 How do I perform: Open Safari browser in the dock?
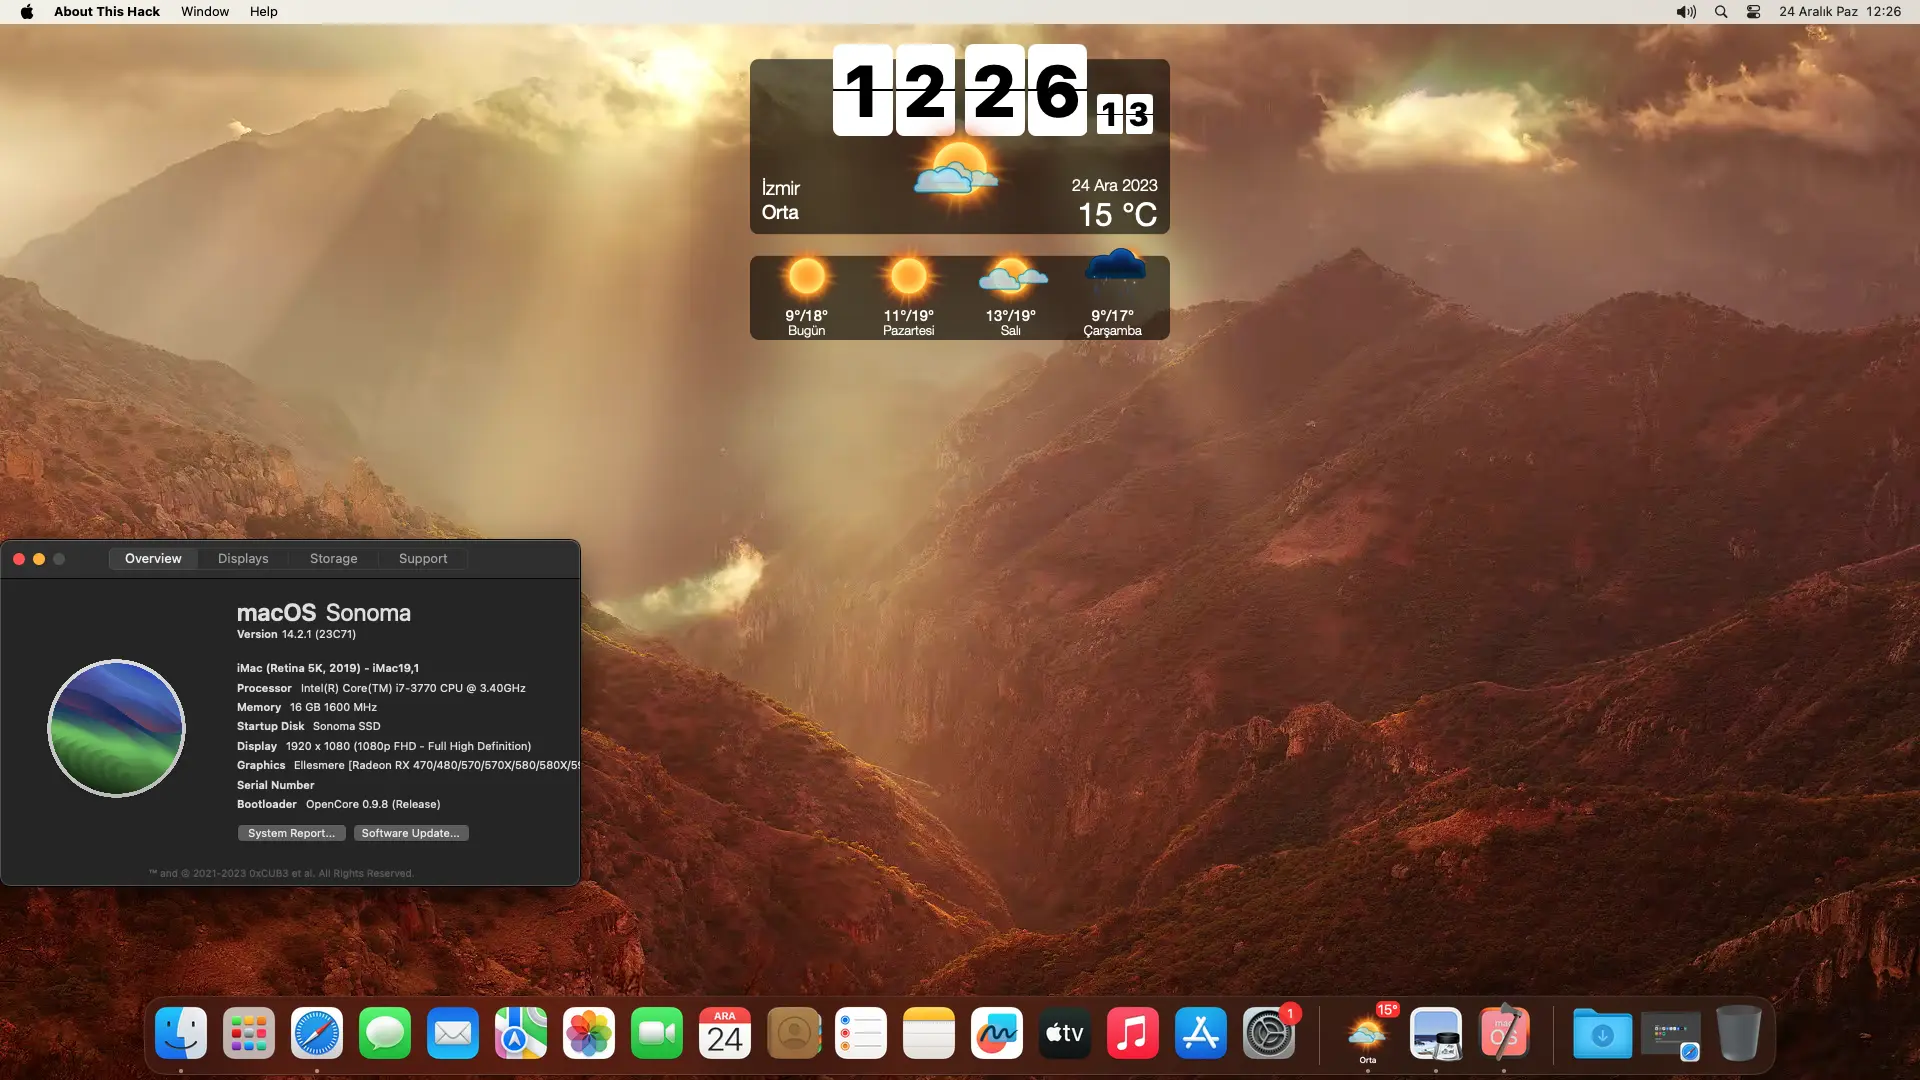pos(317,1033)
